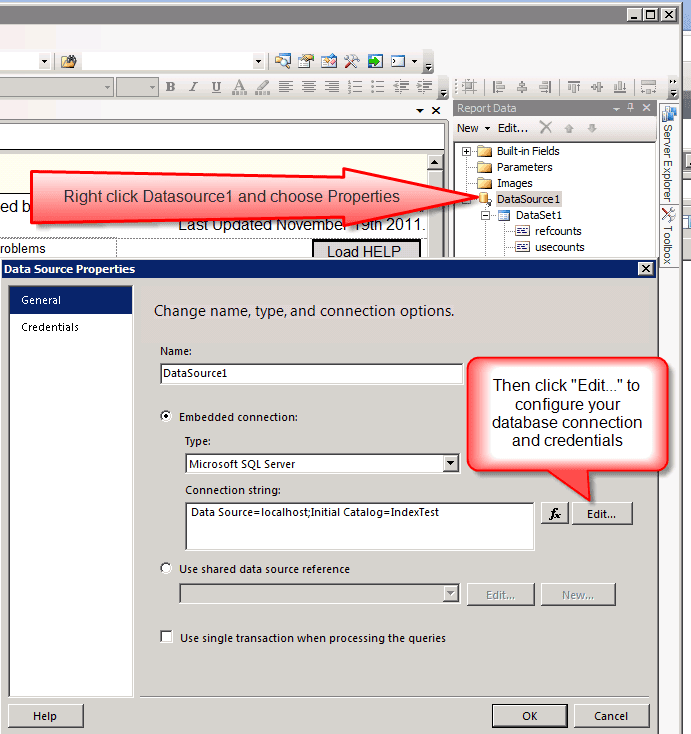Click Edit... in Report Data toolbar
Viewport: 691px width, 734px height.
513,128
